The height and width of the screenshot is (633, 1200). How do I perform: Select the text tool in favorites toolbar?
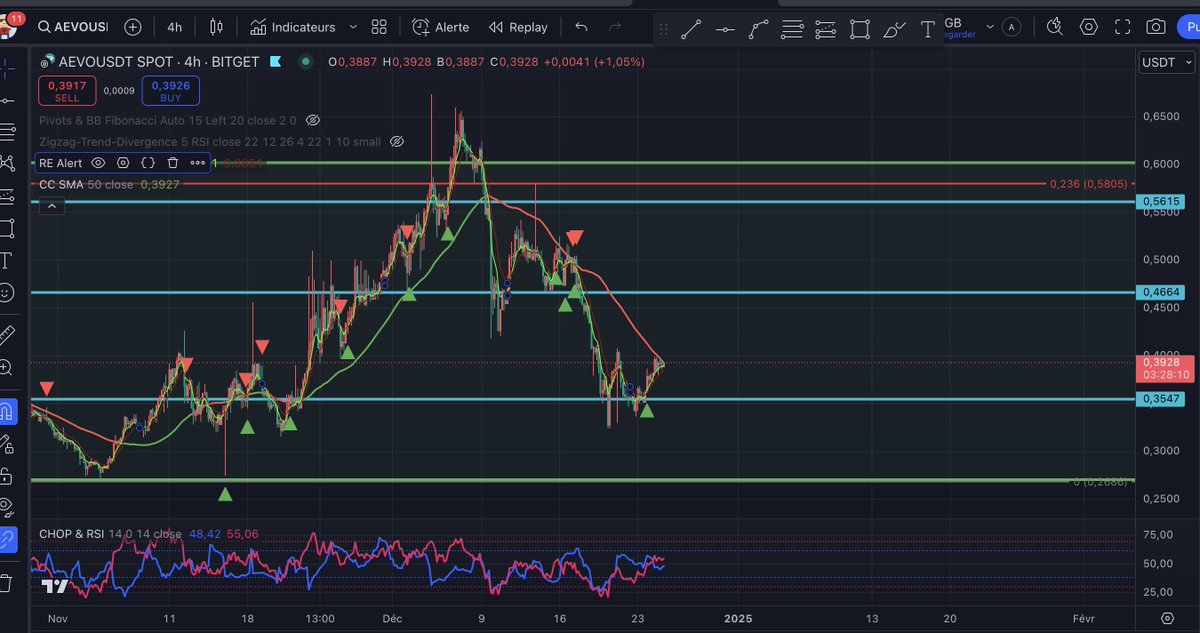pyautogui.click(x=928, y=30)
